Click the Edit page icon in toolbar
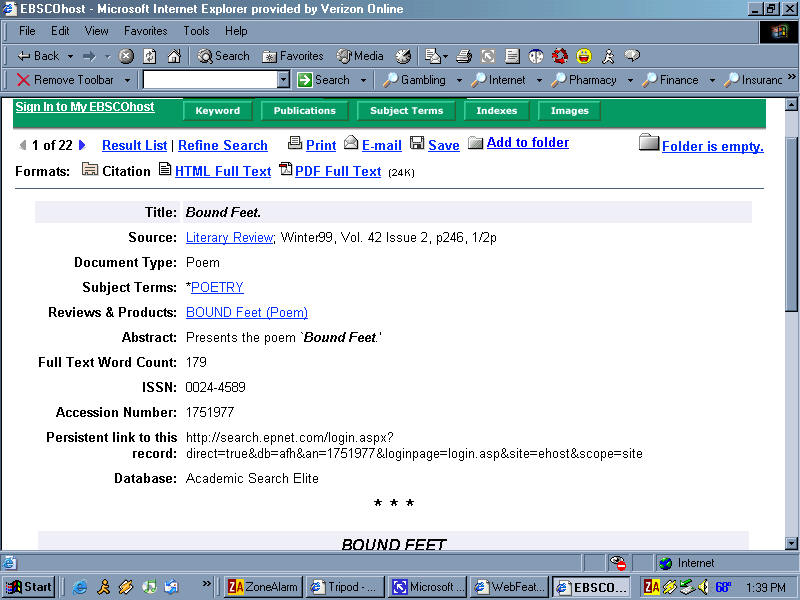 pos(512,56)
